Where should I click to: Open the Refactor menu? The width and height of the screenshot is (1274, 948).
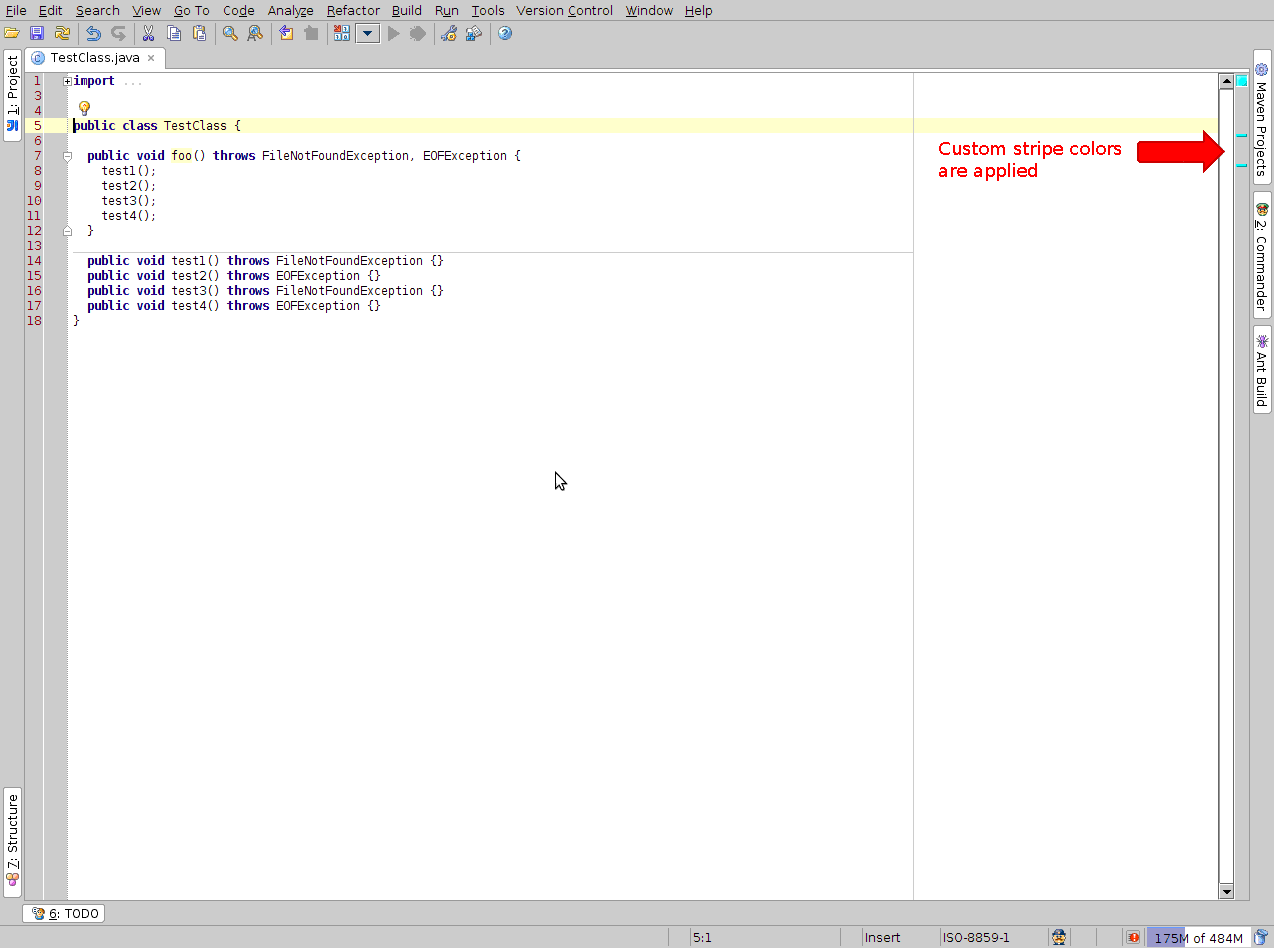(x=353, y=10)
